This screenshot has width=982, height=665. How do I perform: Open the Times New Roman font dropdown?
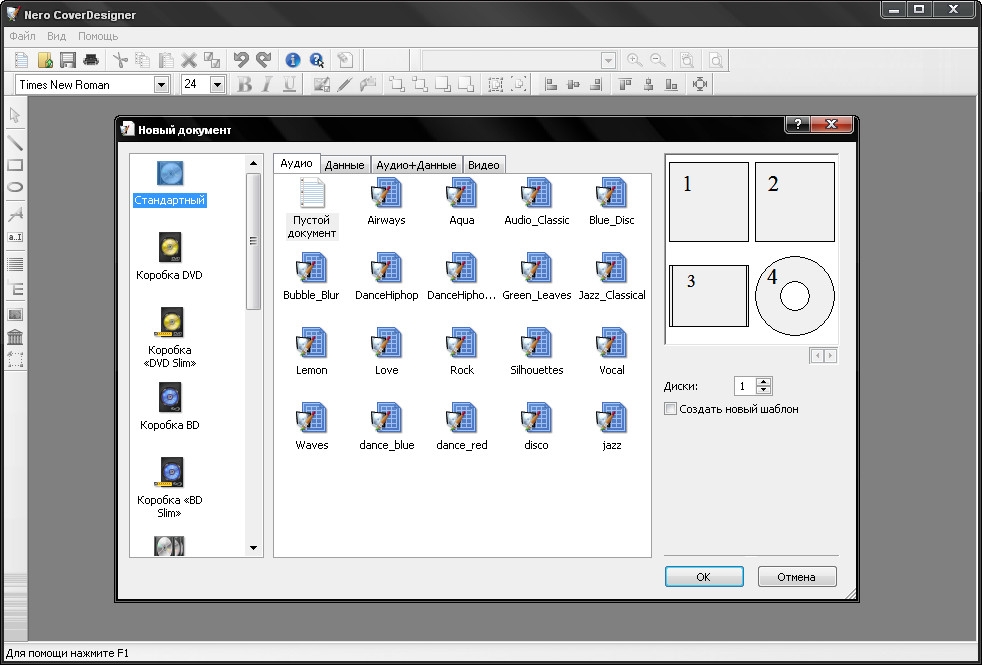[x=161, y=85]
